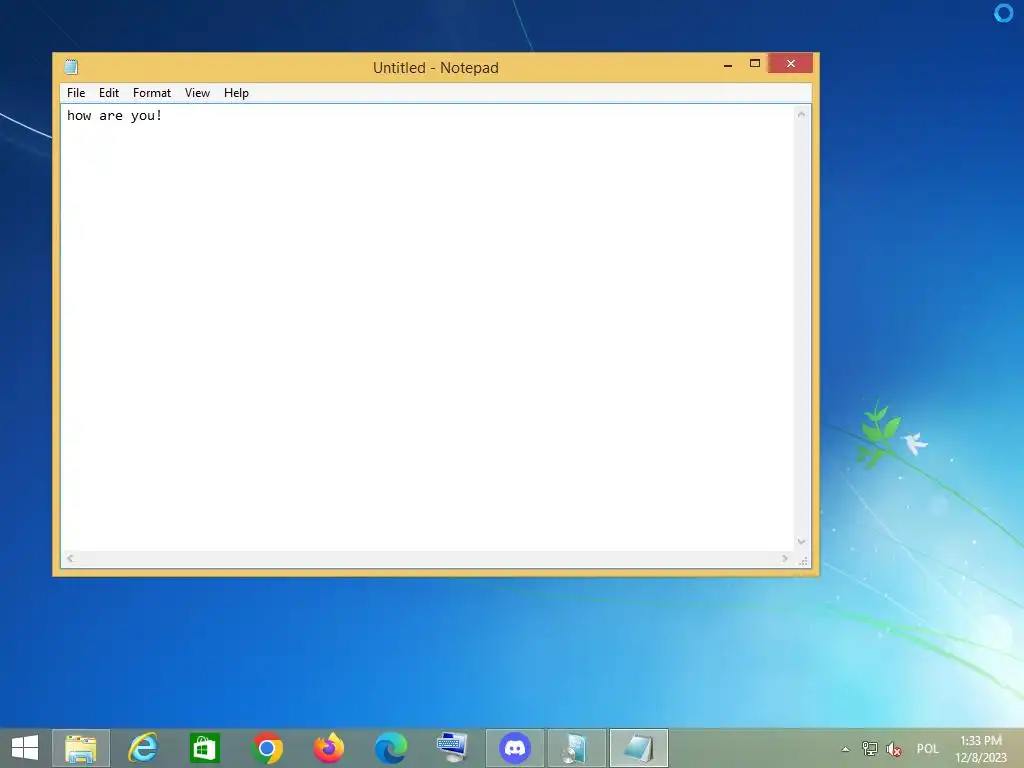Screen dimensions: 1024x768
Task: Click the horizontal scrollbar left arrow
Action: [x=70, y=558]
